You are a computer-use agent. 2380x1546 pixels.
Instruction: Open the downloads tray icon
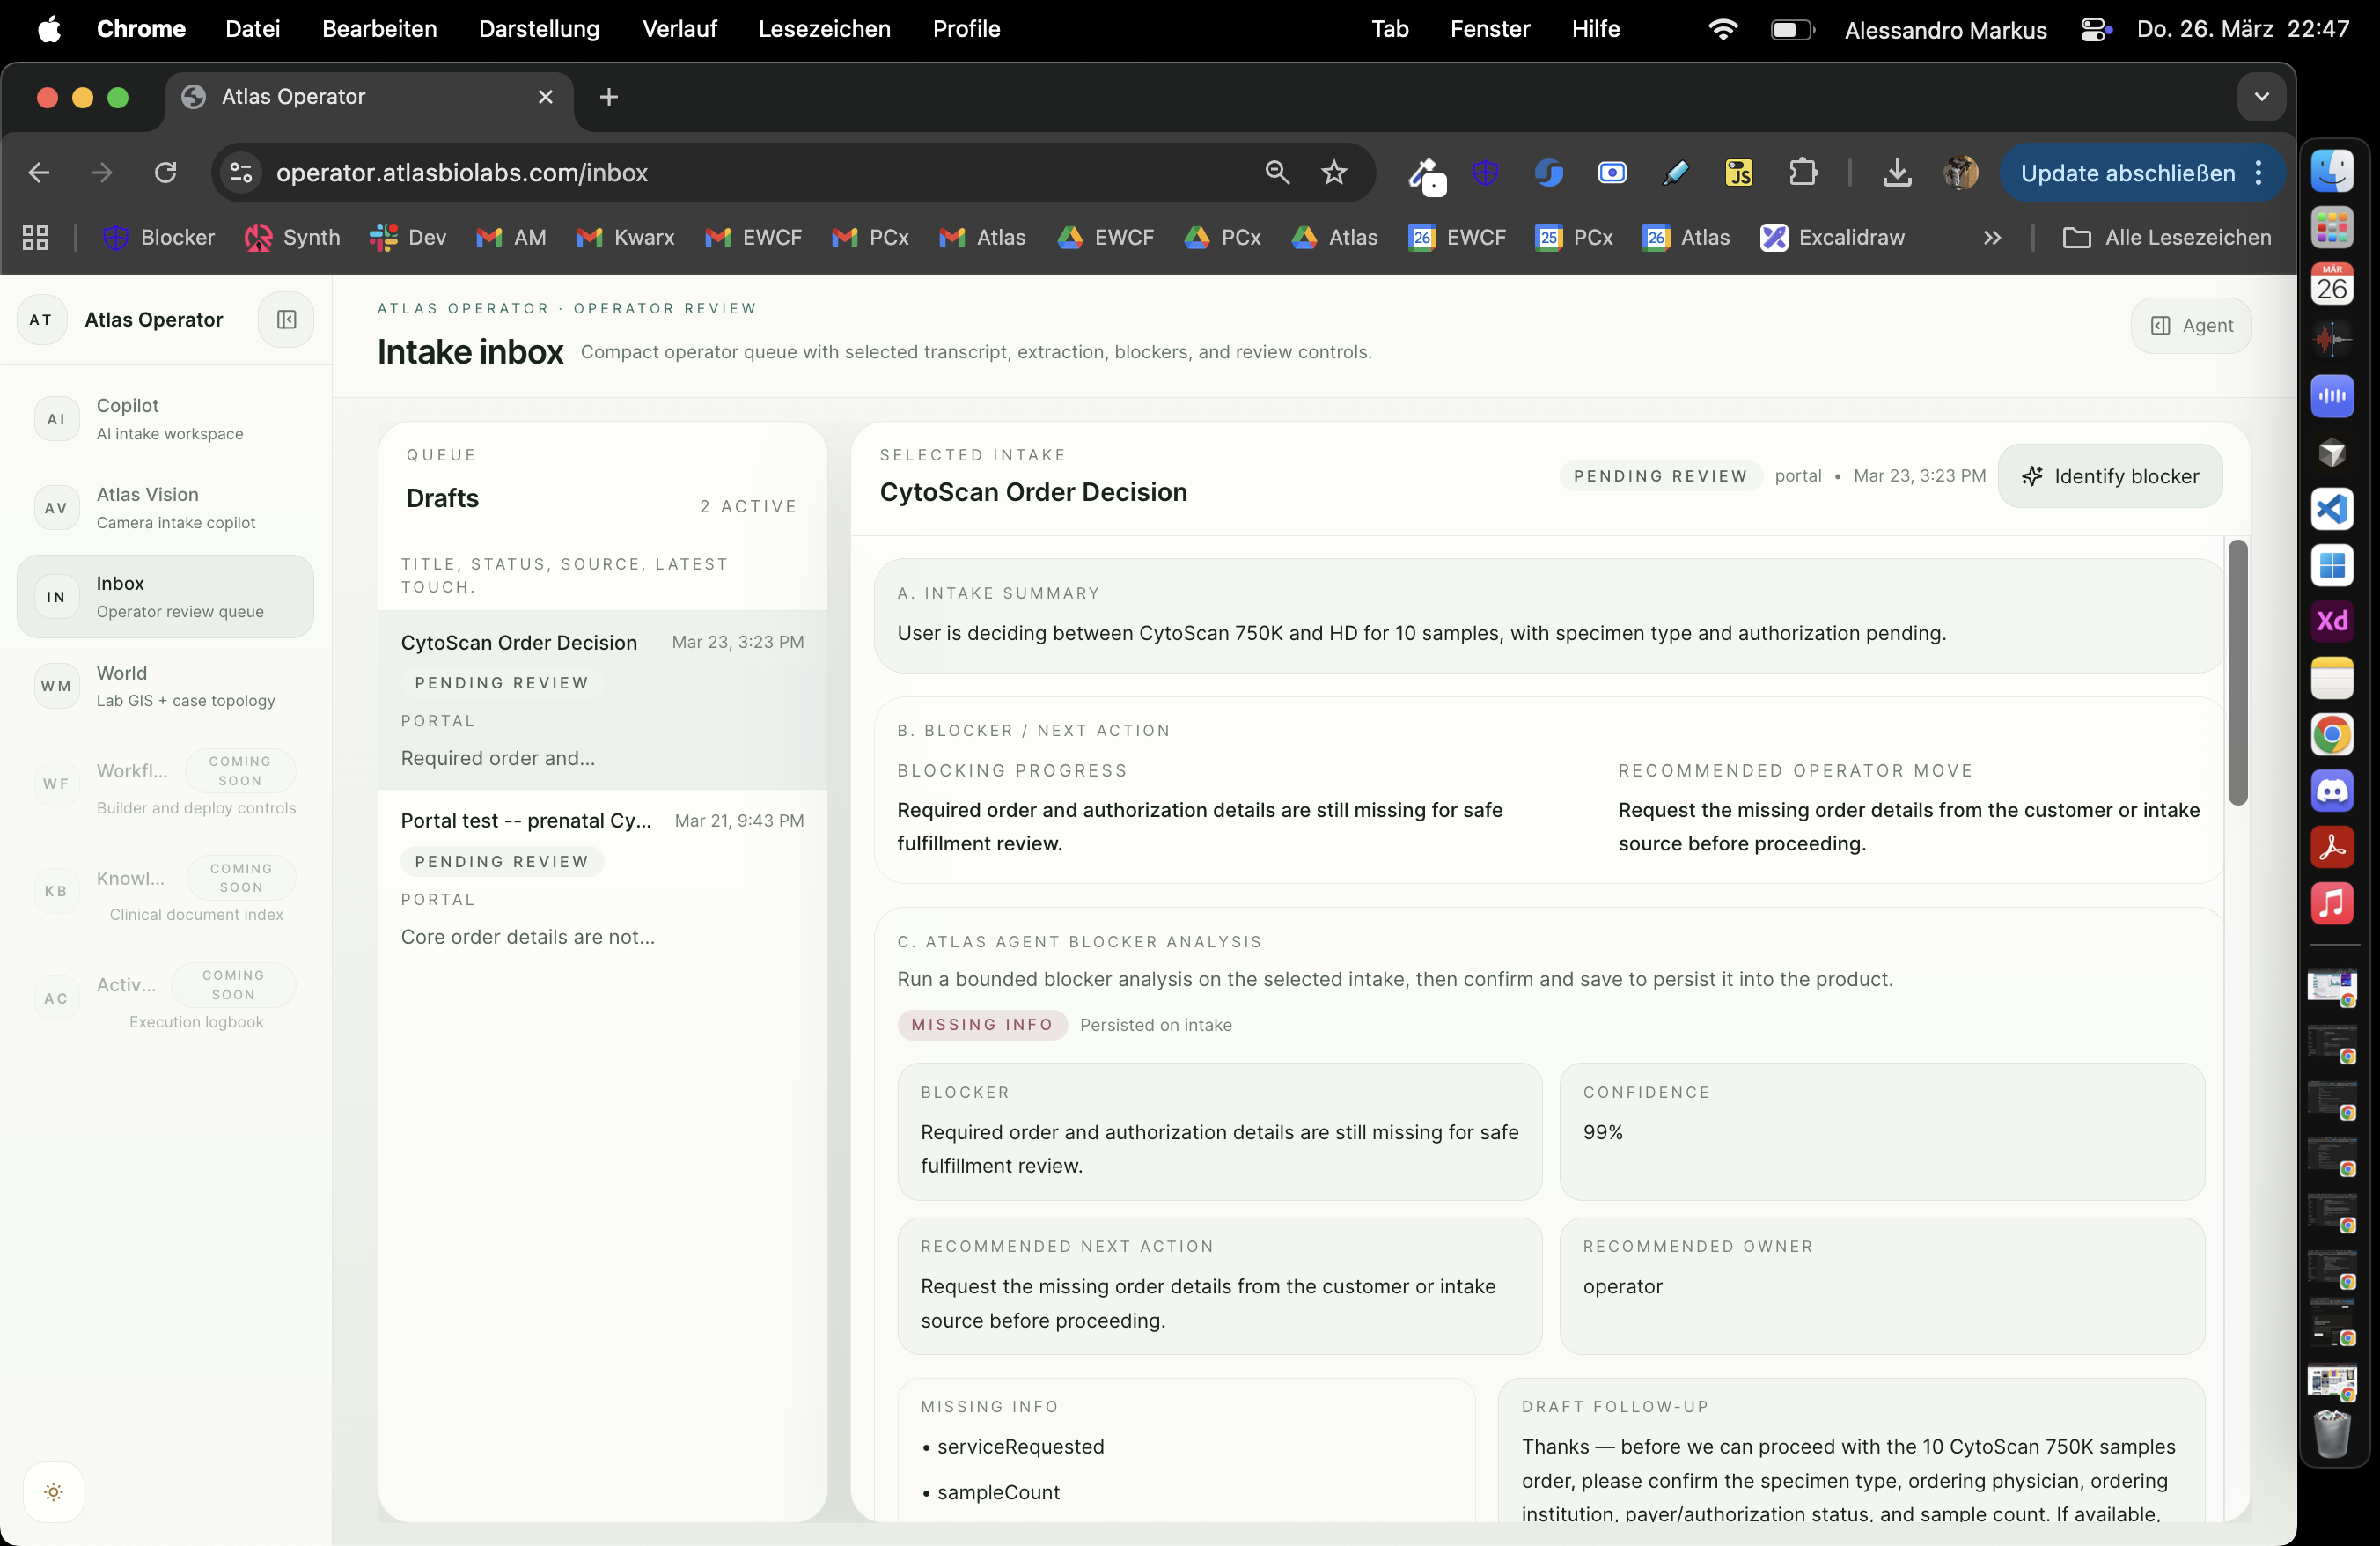pos(1896,173)
